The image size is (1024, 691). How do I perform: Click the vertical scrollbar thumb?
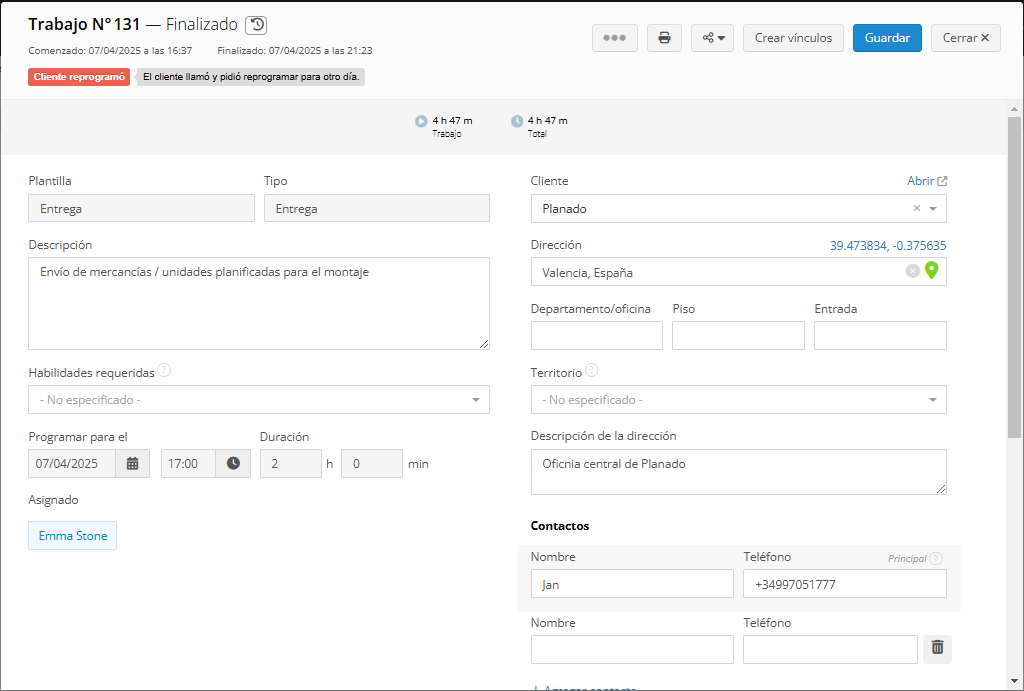coord(1014,278)
